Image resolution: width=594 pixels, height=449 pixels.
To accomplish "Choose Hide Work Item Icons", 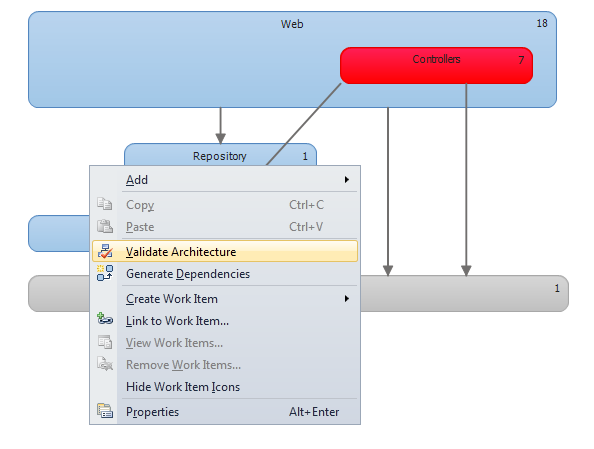I will pos(225,386).
